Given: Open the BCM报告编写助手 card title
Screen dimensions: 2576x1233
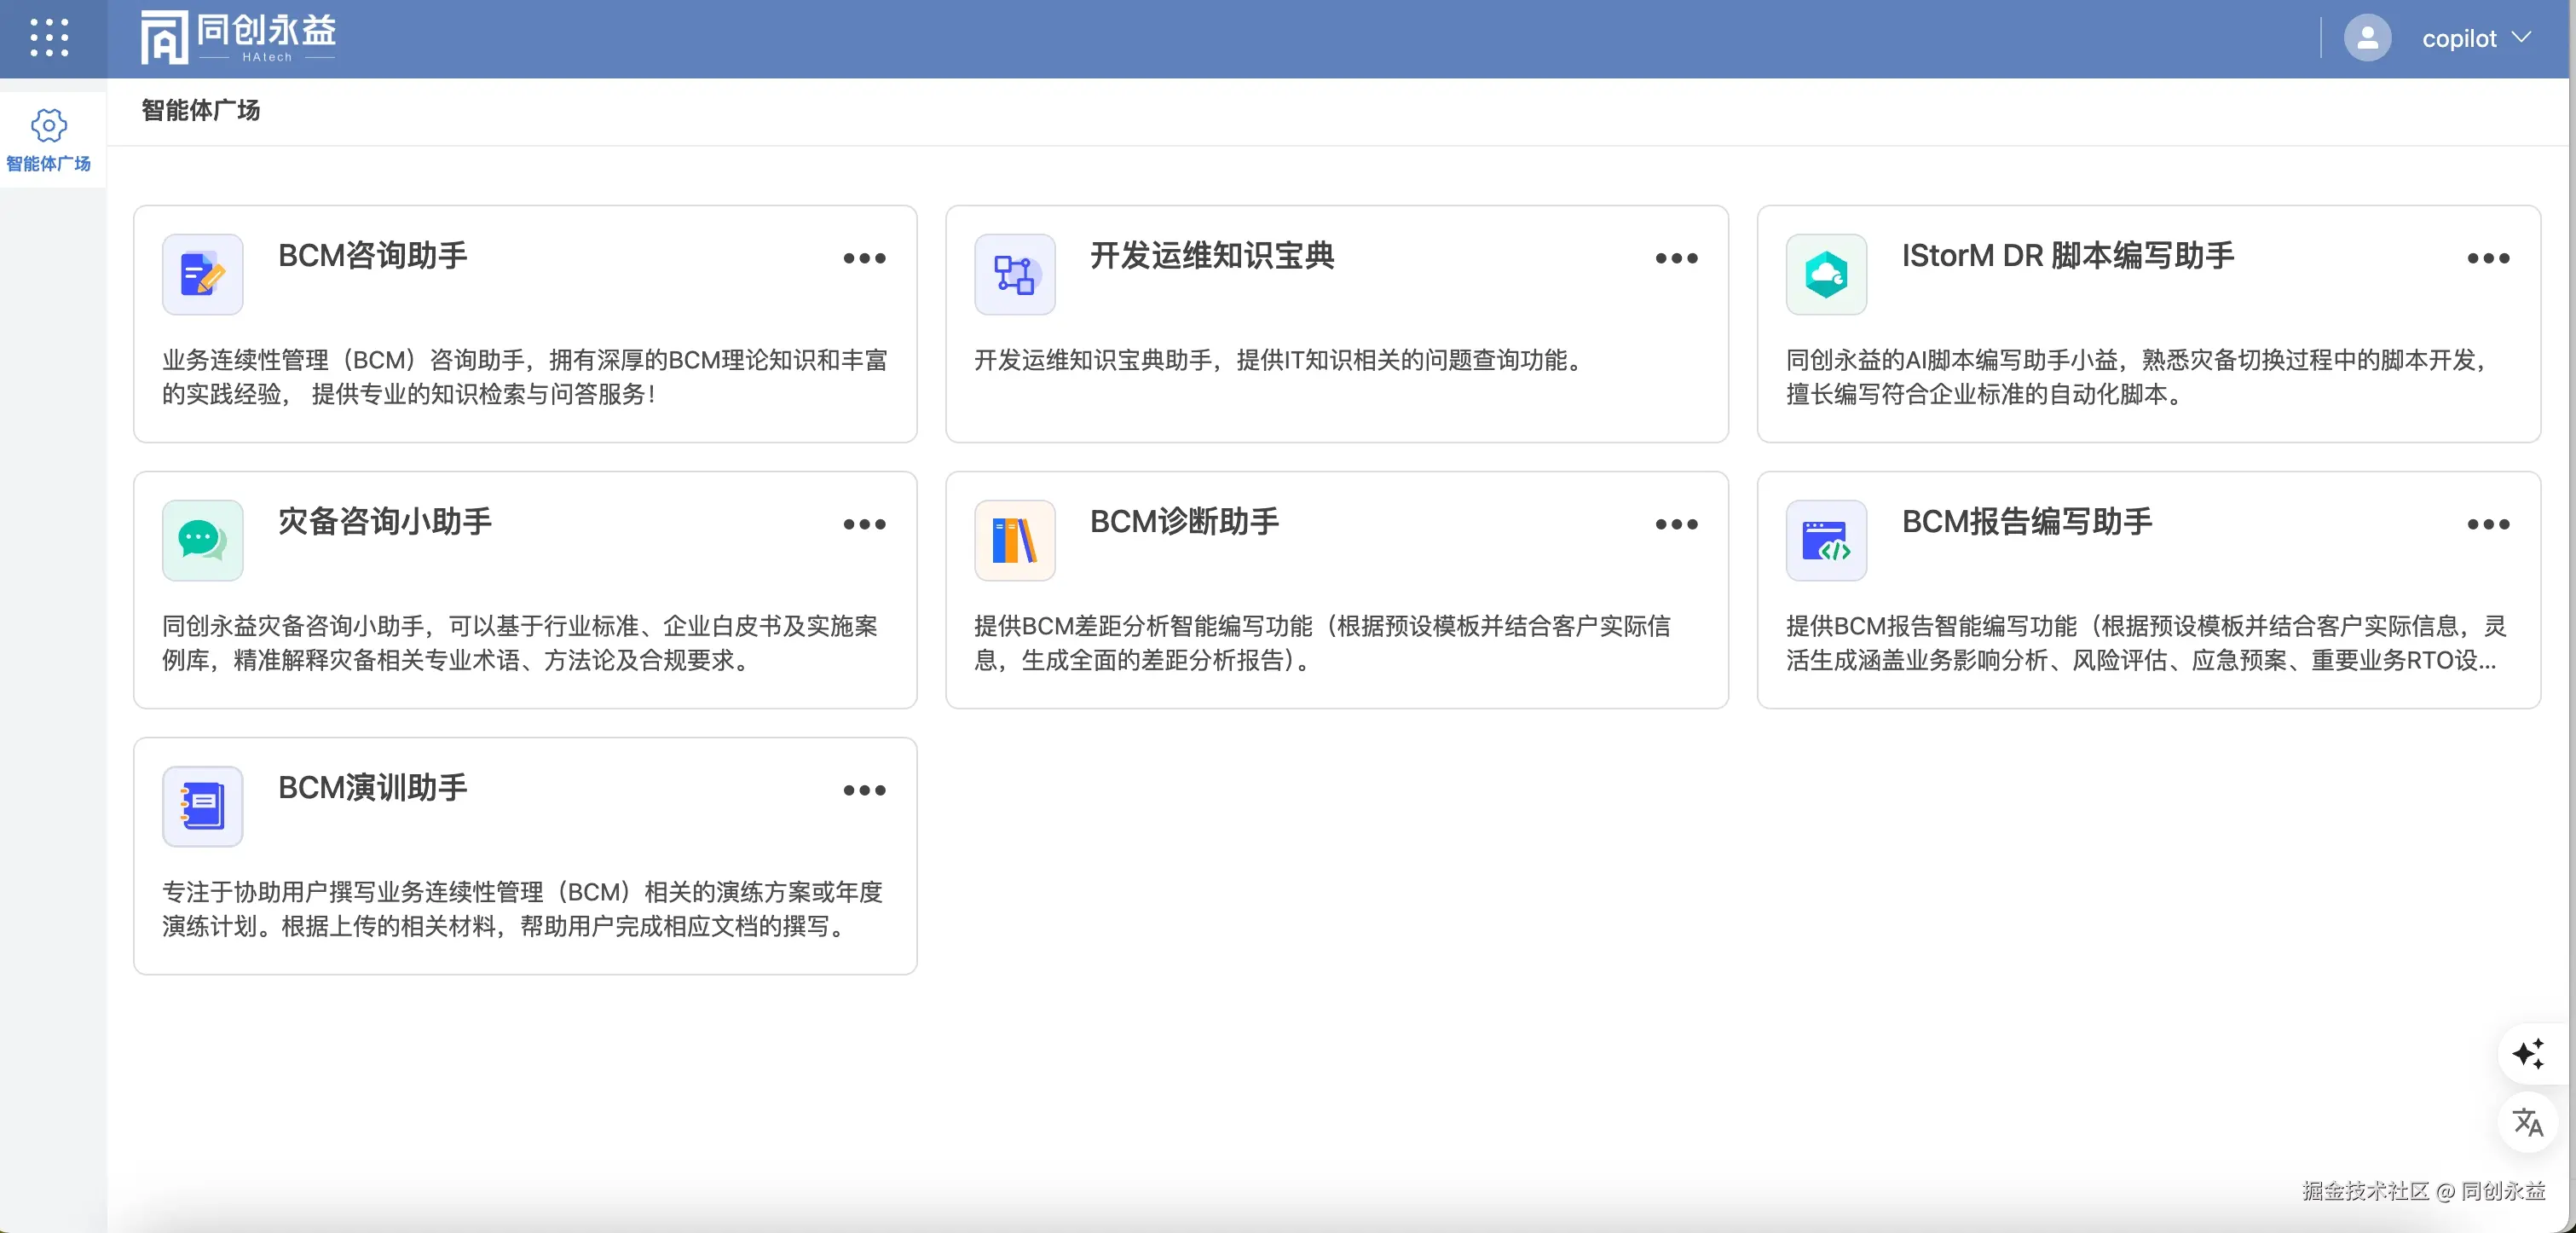Looking at the screenshot, I should 2027,522.
